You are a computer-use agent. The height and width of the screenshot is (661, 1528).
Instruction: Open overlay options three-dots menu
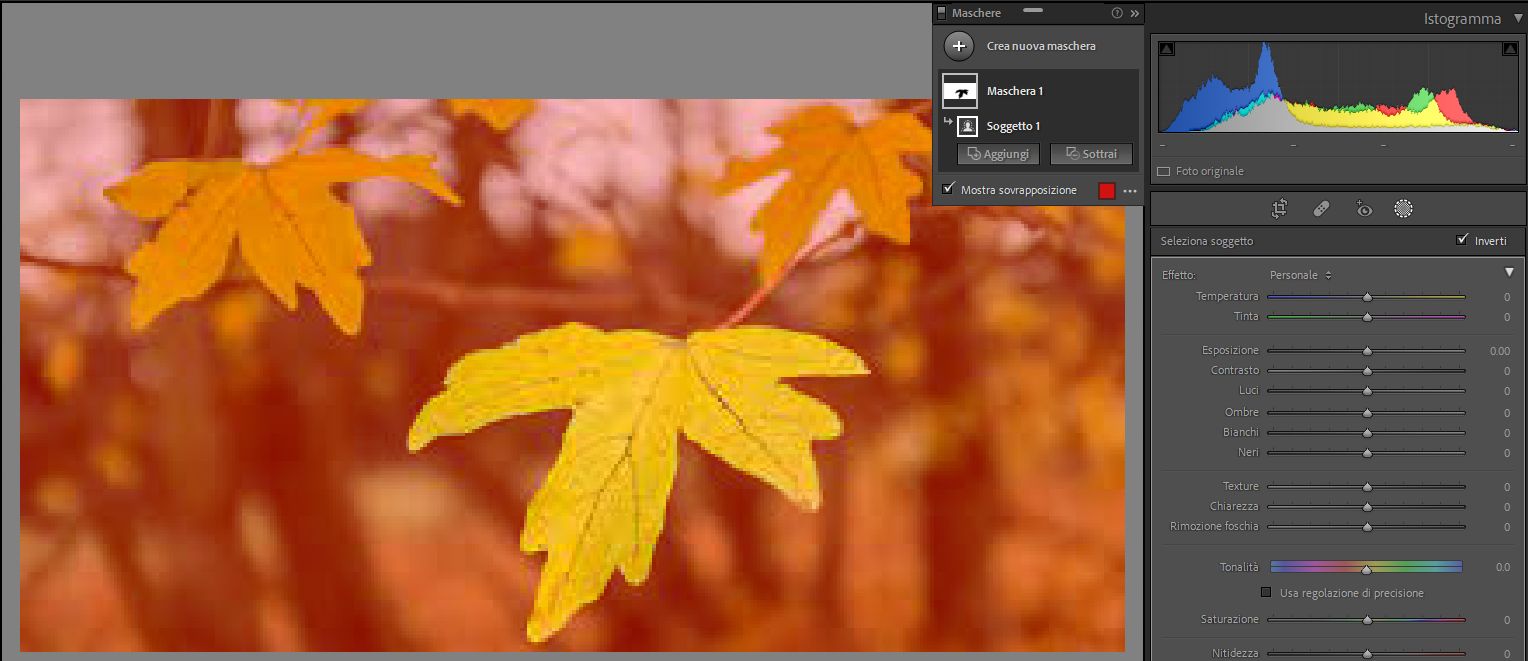pyautogui.click(x=1131, y=191)
